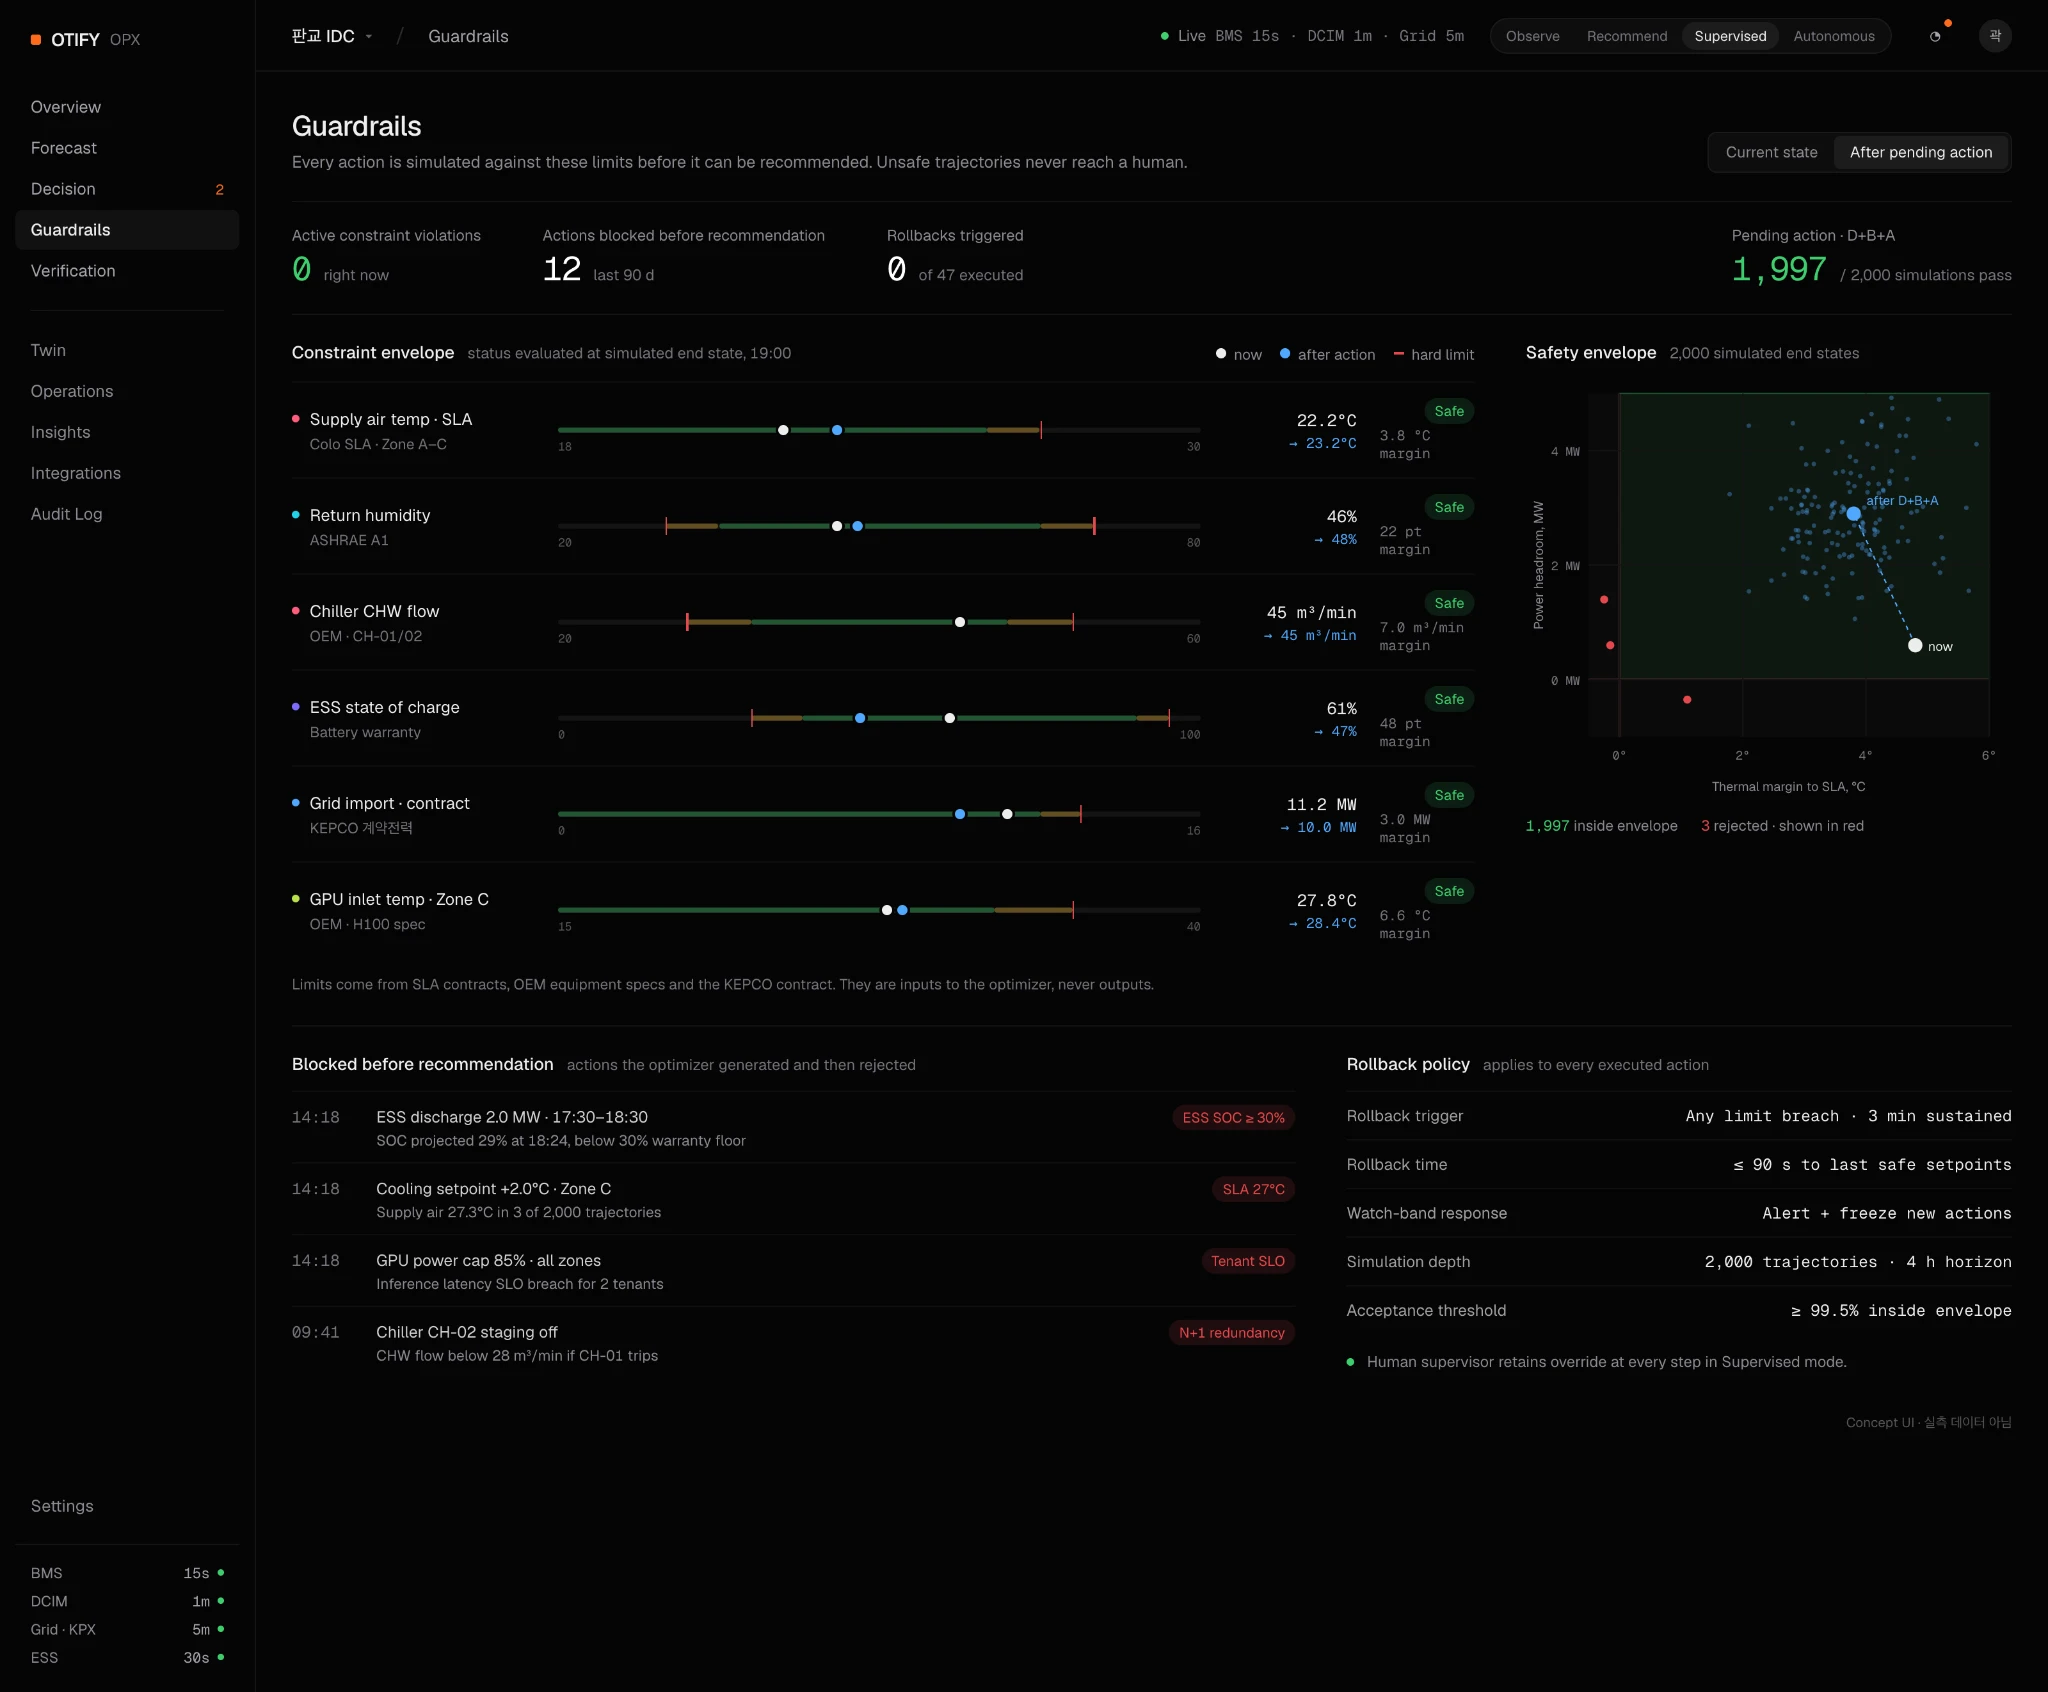Click the green Live status dot
Viewport: 2048px width, 1692px height.
click(x=1164, y=36)
